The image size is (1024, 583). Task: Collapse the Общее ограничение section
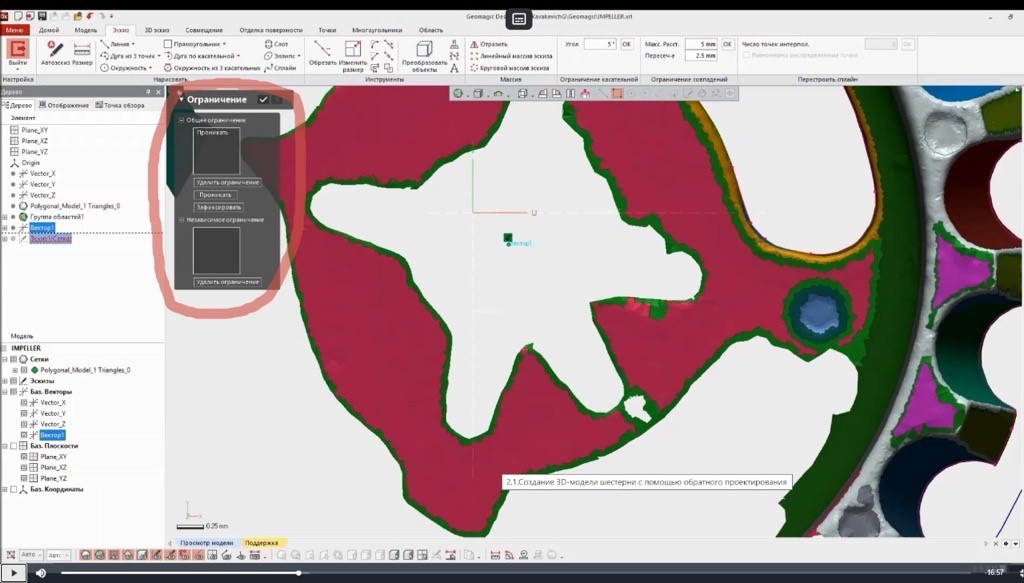[182, 120]
